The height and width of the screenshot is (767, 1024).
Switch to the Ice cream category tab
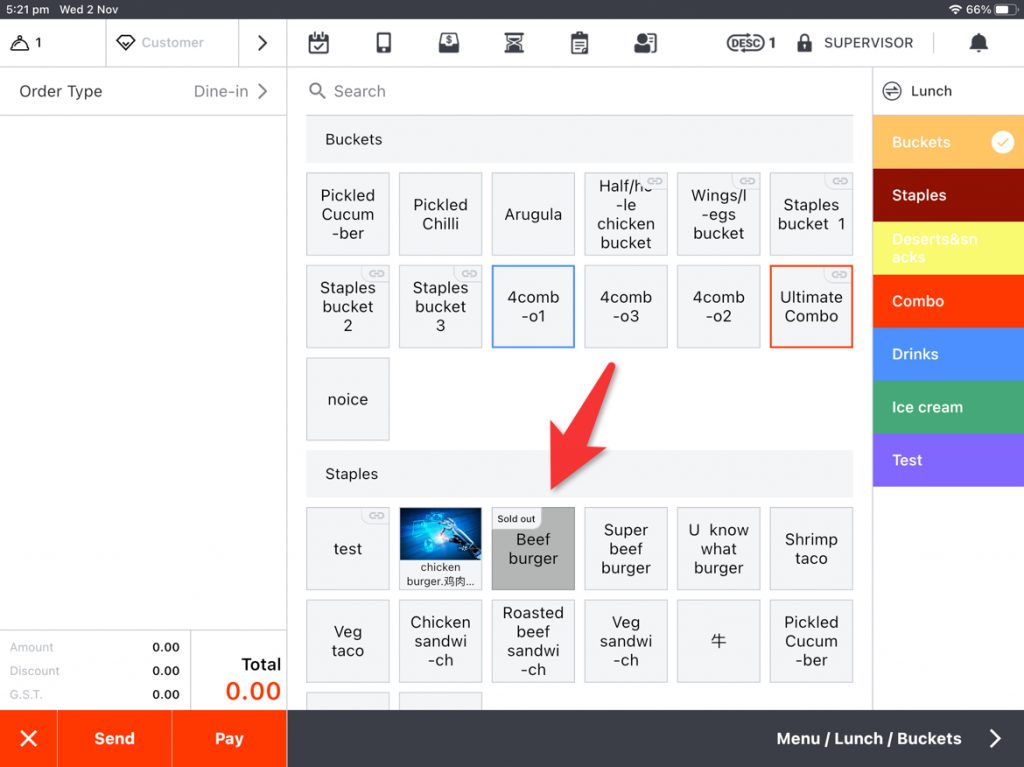[x=947, y=407]
